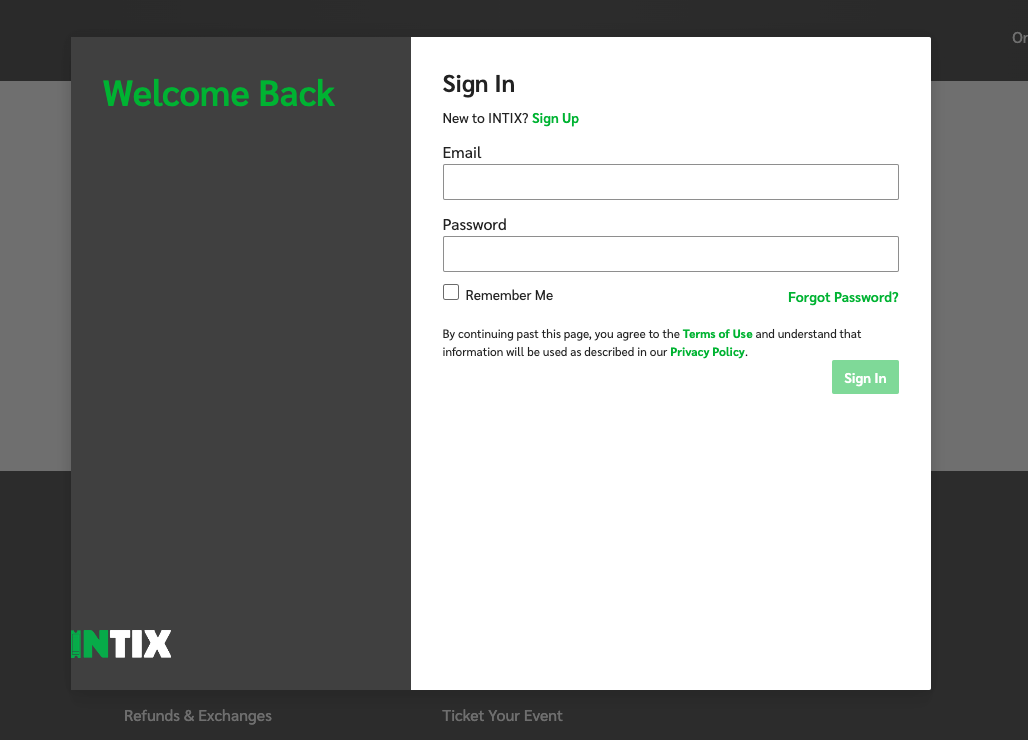
Task: Open Ticket Your Event footer link
Action: (502, 716)
